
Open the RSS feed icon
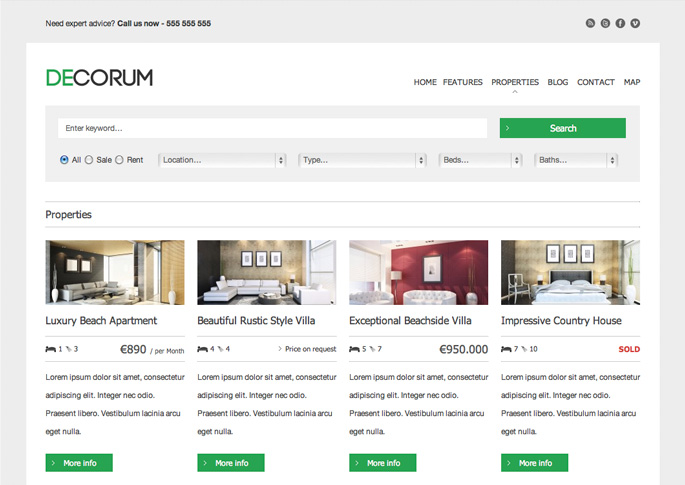590,23
